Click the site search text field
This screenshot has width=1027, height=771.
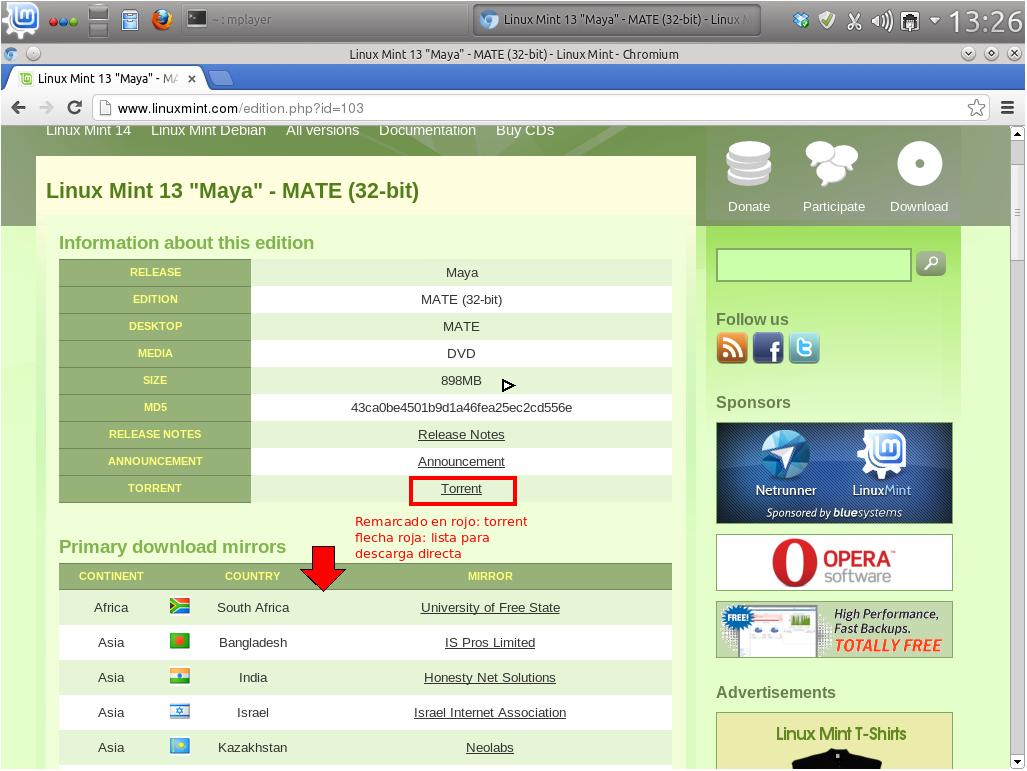813,265
